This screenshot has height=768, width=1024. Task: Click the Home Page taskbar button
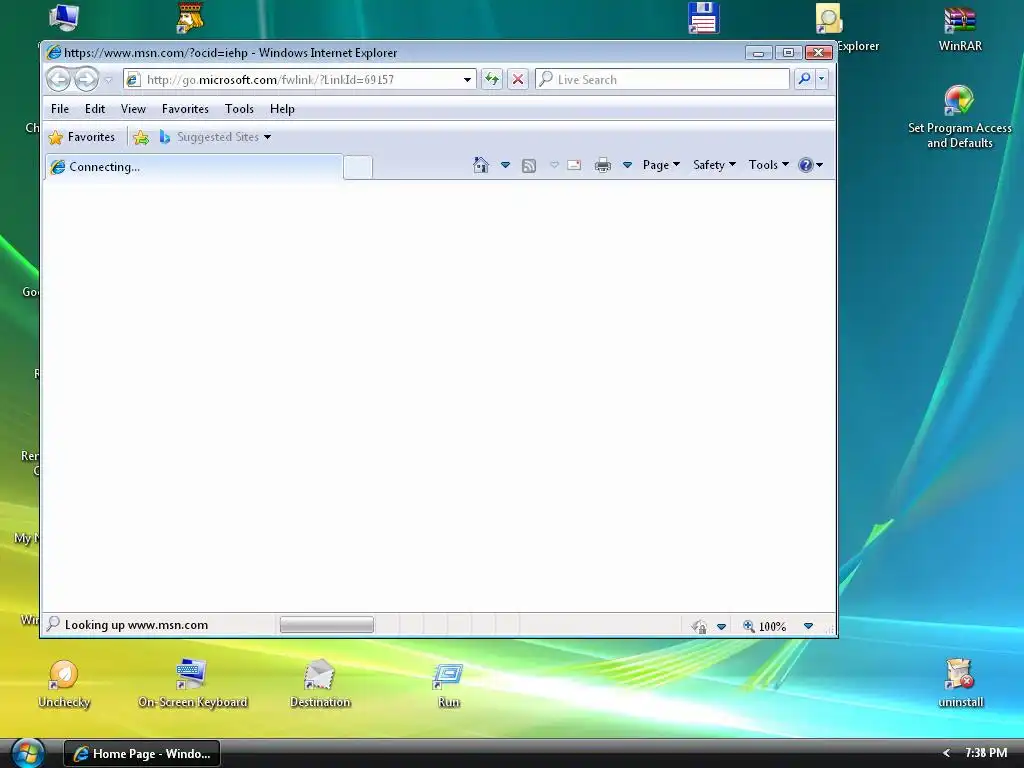[142, 754]
